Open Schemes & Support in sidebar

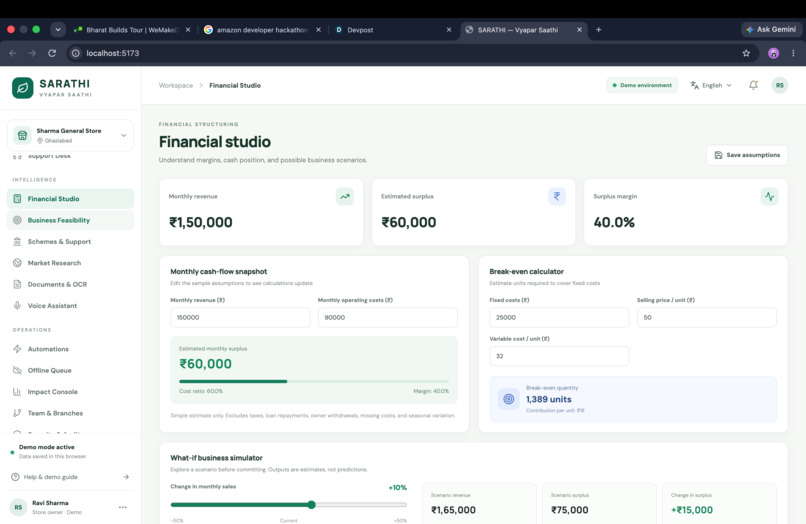pyautogui.click(x=70, y=241)
